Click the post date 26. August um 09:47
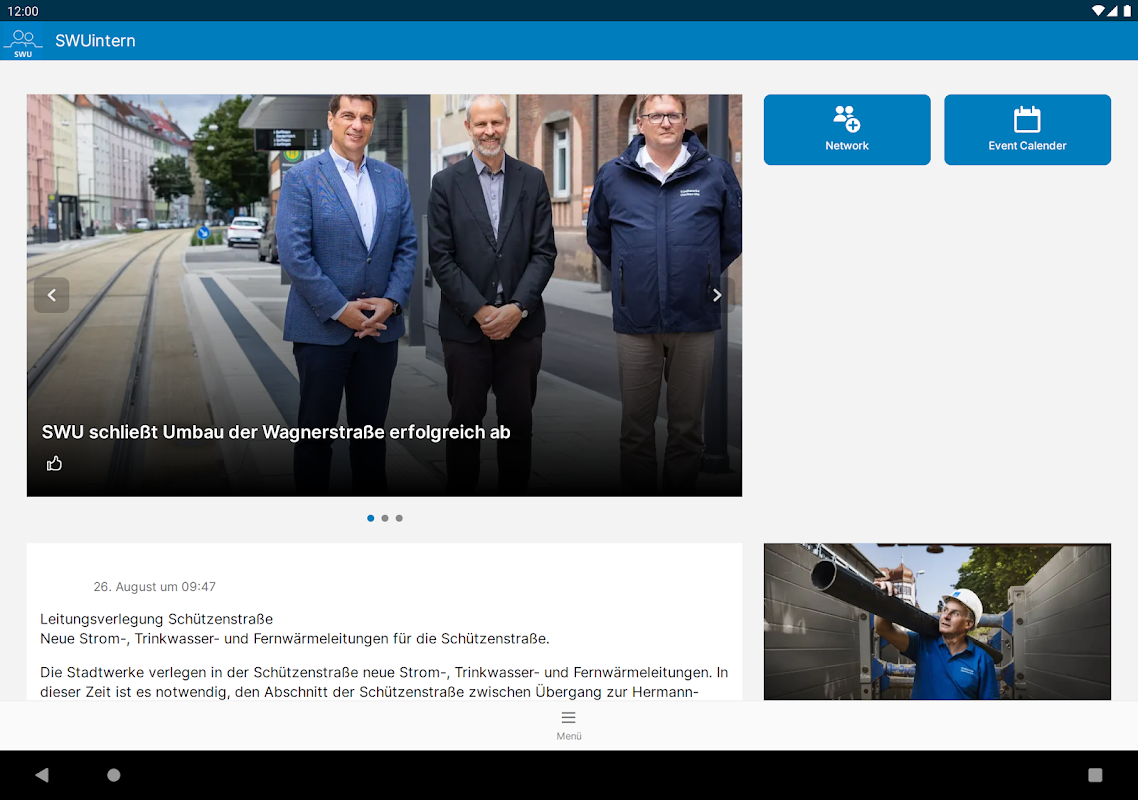This screenshot has width=1138, height=800. 155,587
